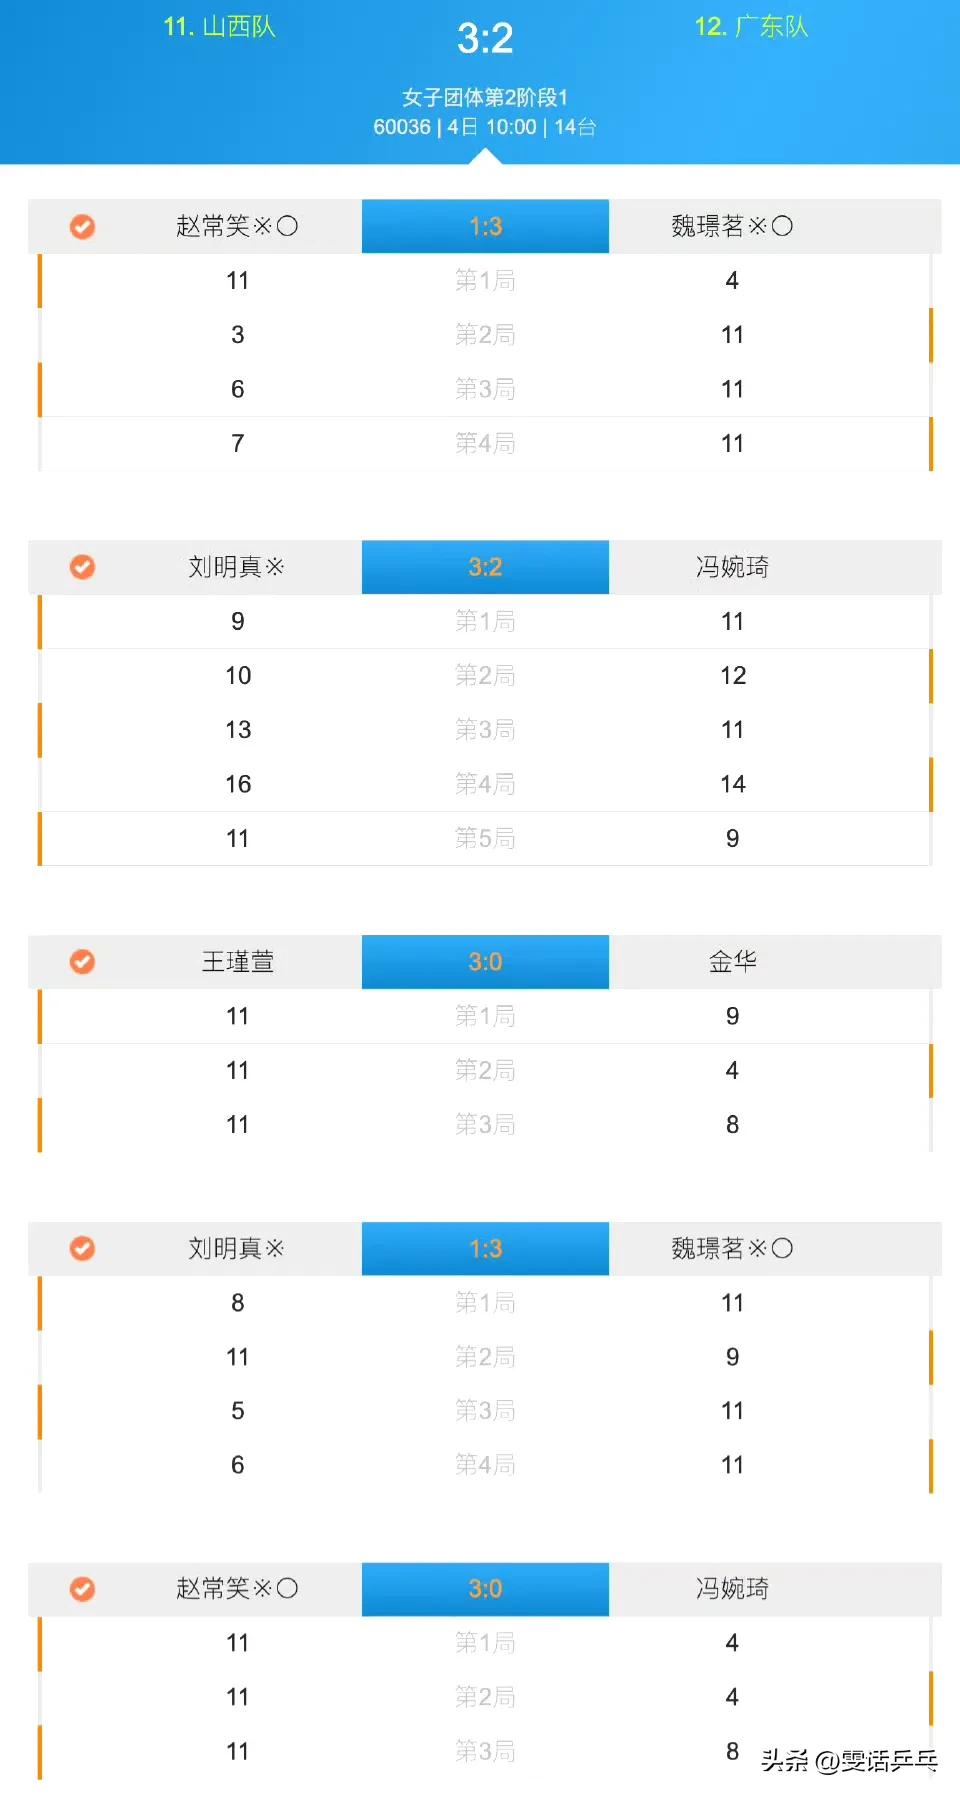
Task: Select the overall 3:2 match score
Action: 485,39
